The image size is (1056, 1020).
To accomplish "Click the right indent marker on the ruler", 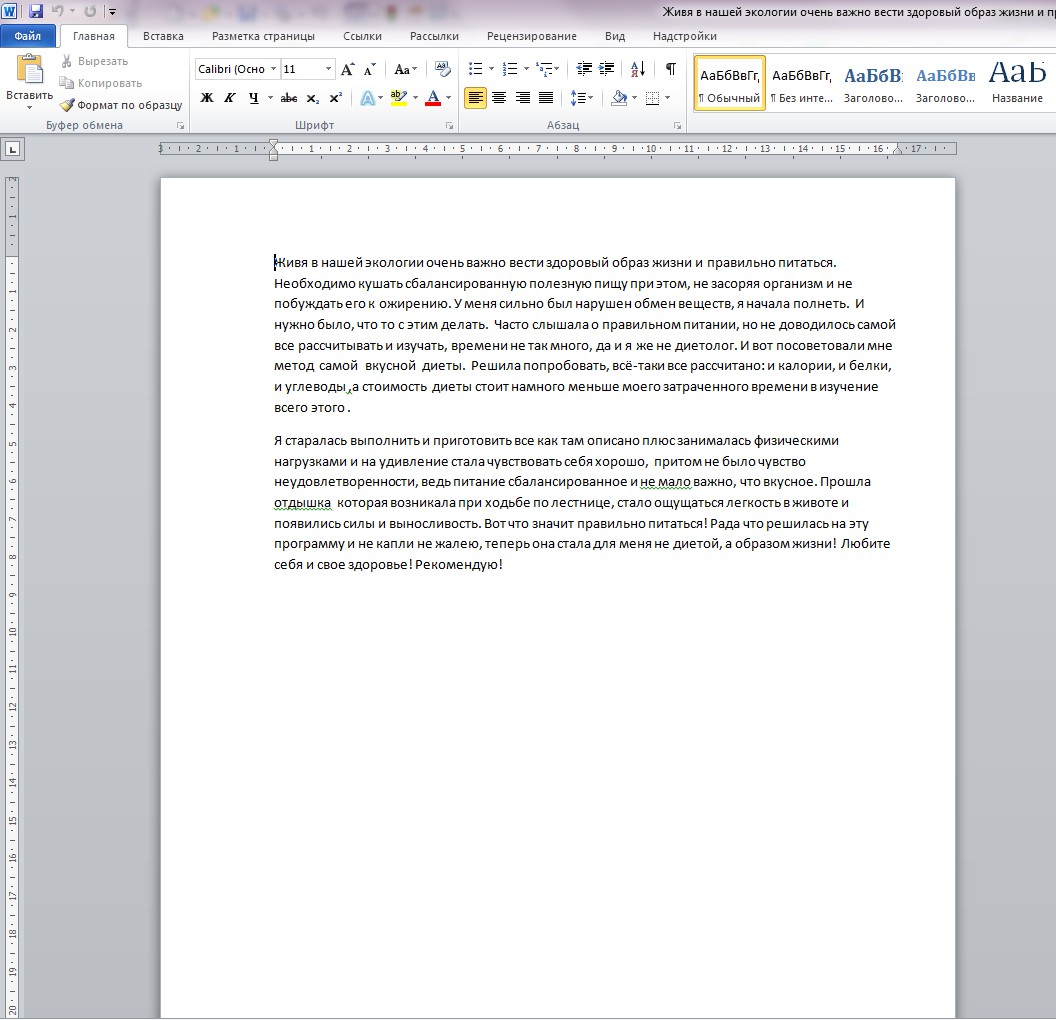I will pyautogui.click(x=897, y=150).
